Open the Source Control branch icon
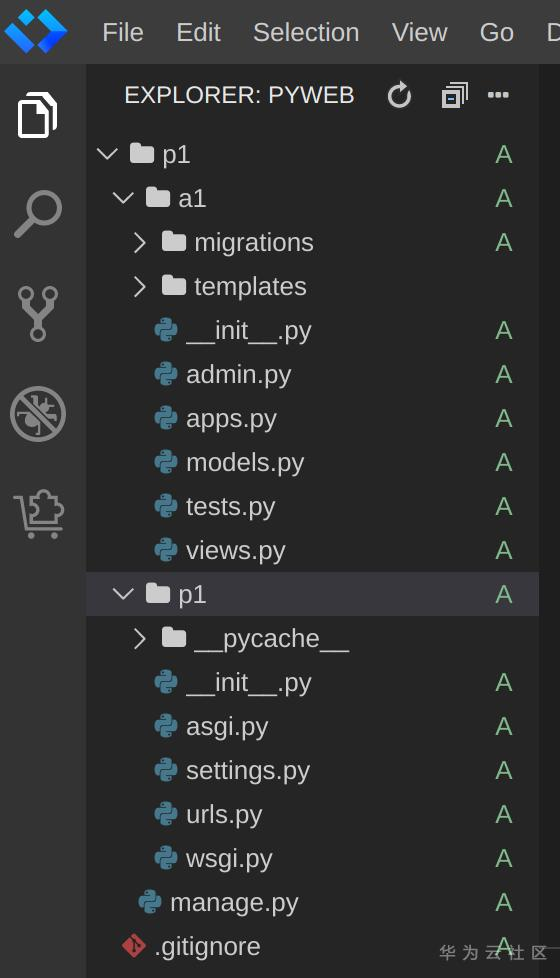This screenshot has width=560, height=978. tap(38, 314)
